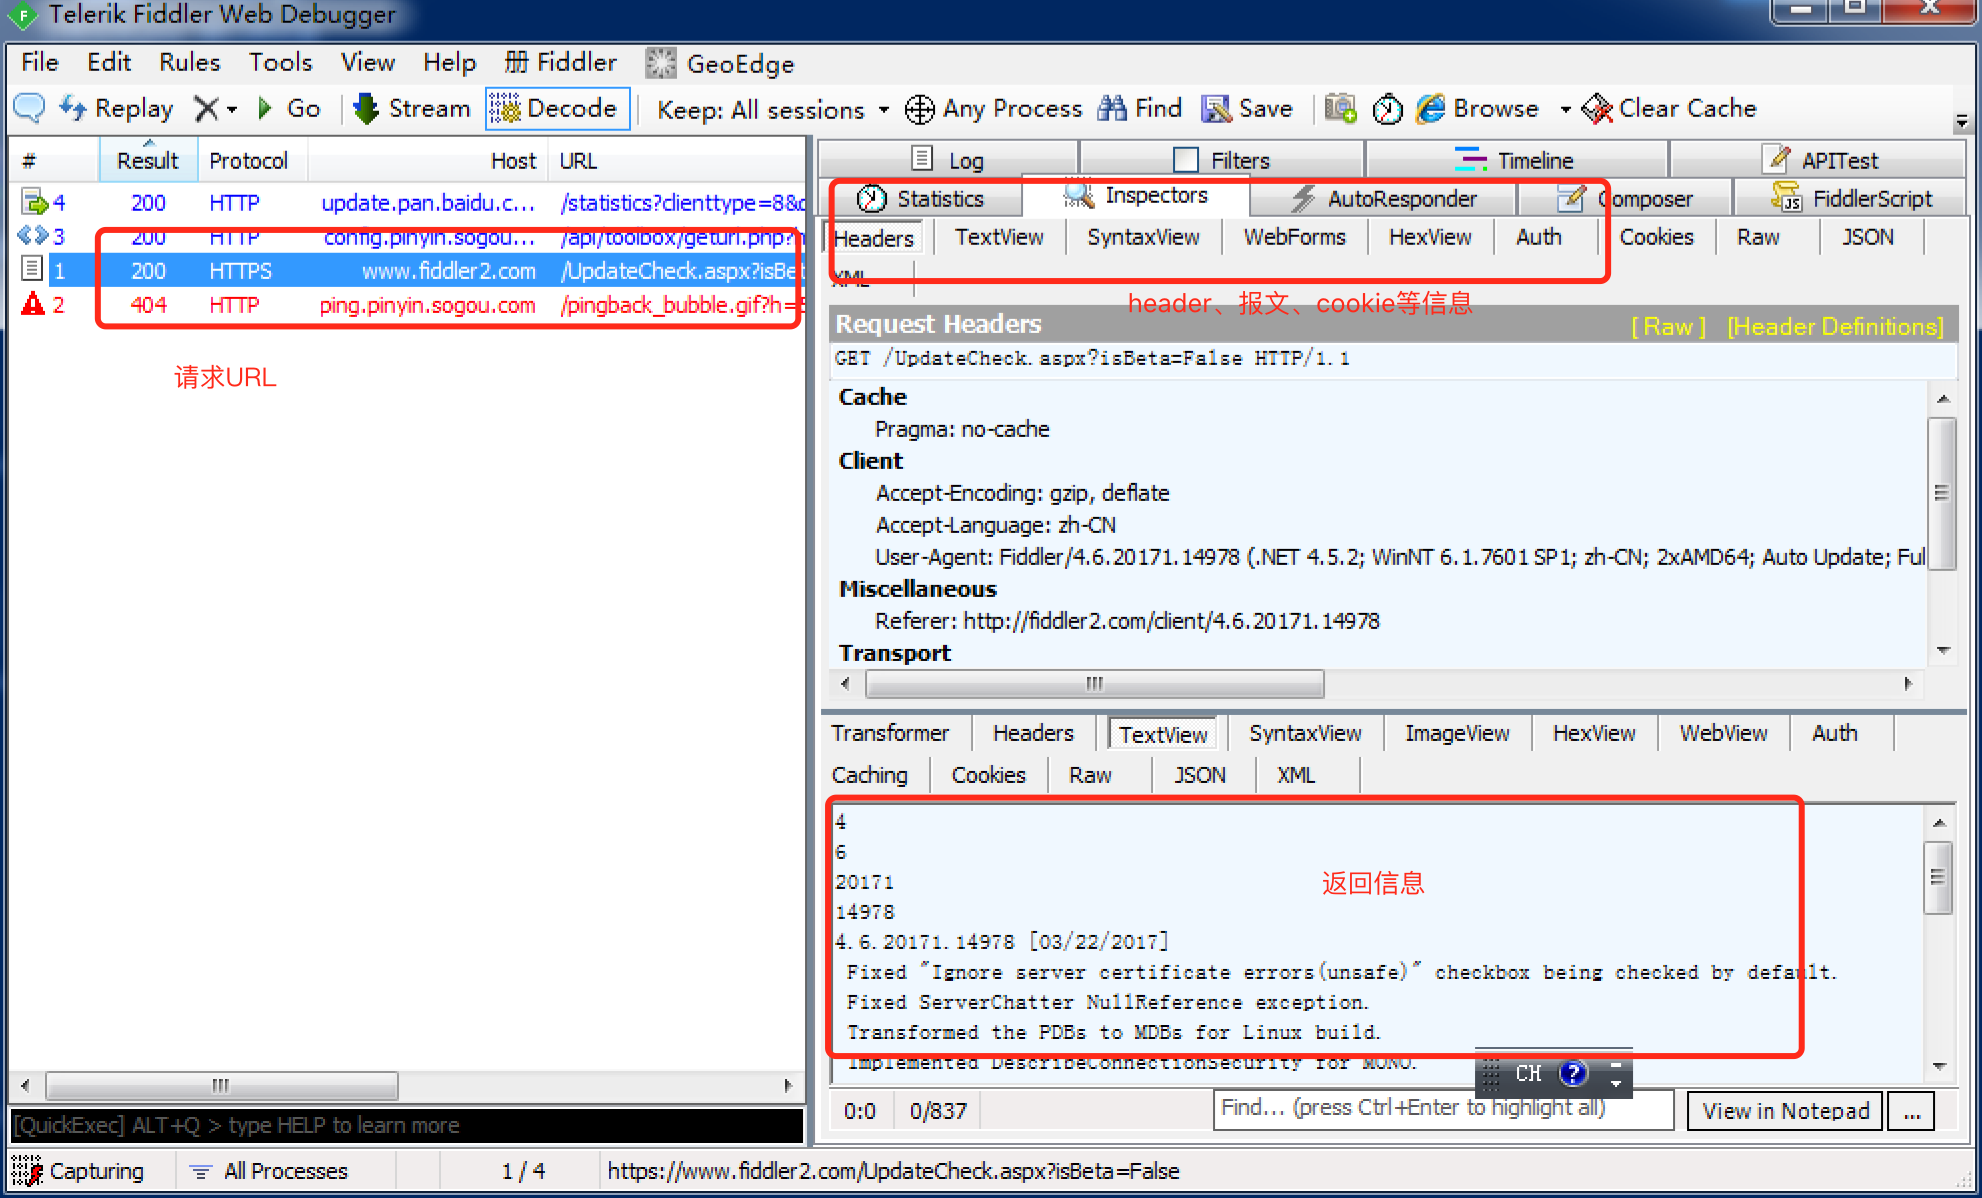The image size is (1982, 1198).
Task: Sort sessions by the Protocol column header
Action: pyautogui.click(x=248, y=160)
